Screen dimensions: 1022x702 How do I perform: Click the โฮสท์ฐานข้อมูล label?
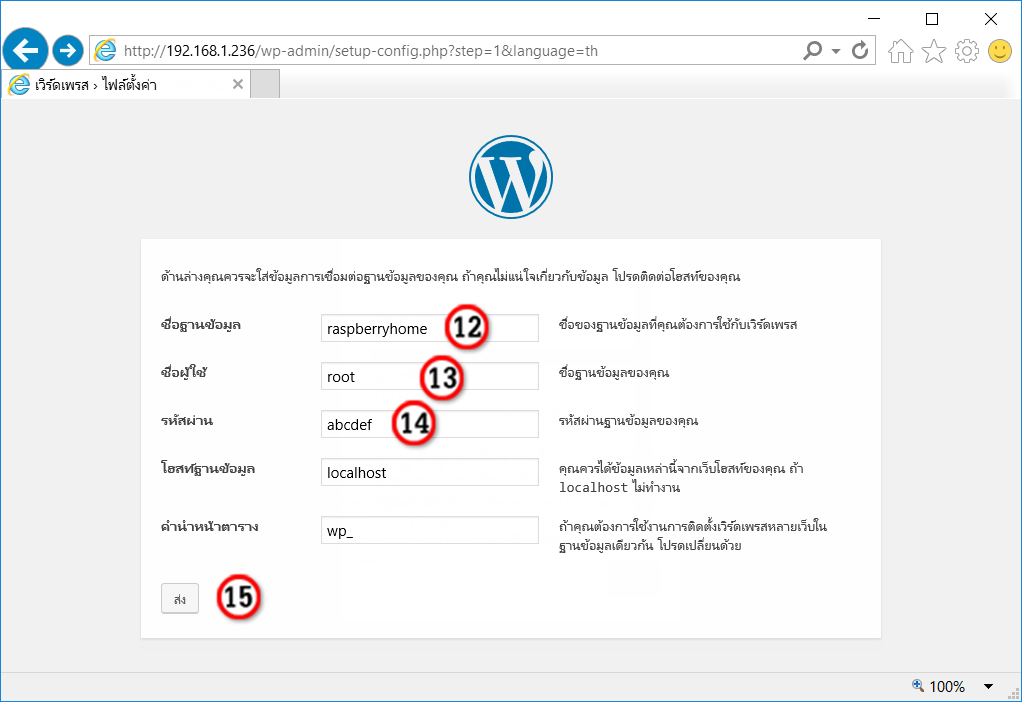click(x=208, y=469)
